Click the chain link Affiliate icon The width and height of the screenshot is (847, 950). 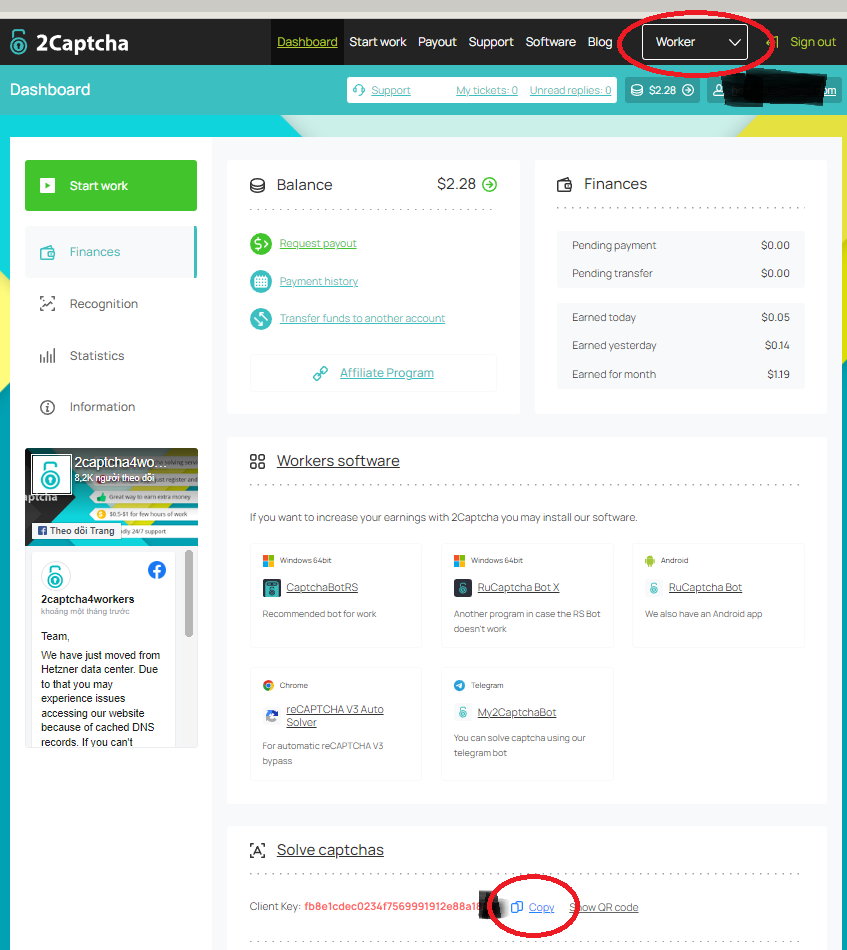tap(321, 373)
